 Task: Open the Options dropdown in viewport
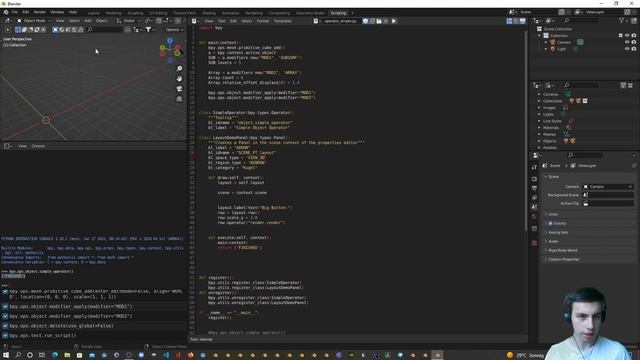click(x=174, y=29)
